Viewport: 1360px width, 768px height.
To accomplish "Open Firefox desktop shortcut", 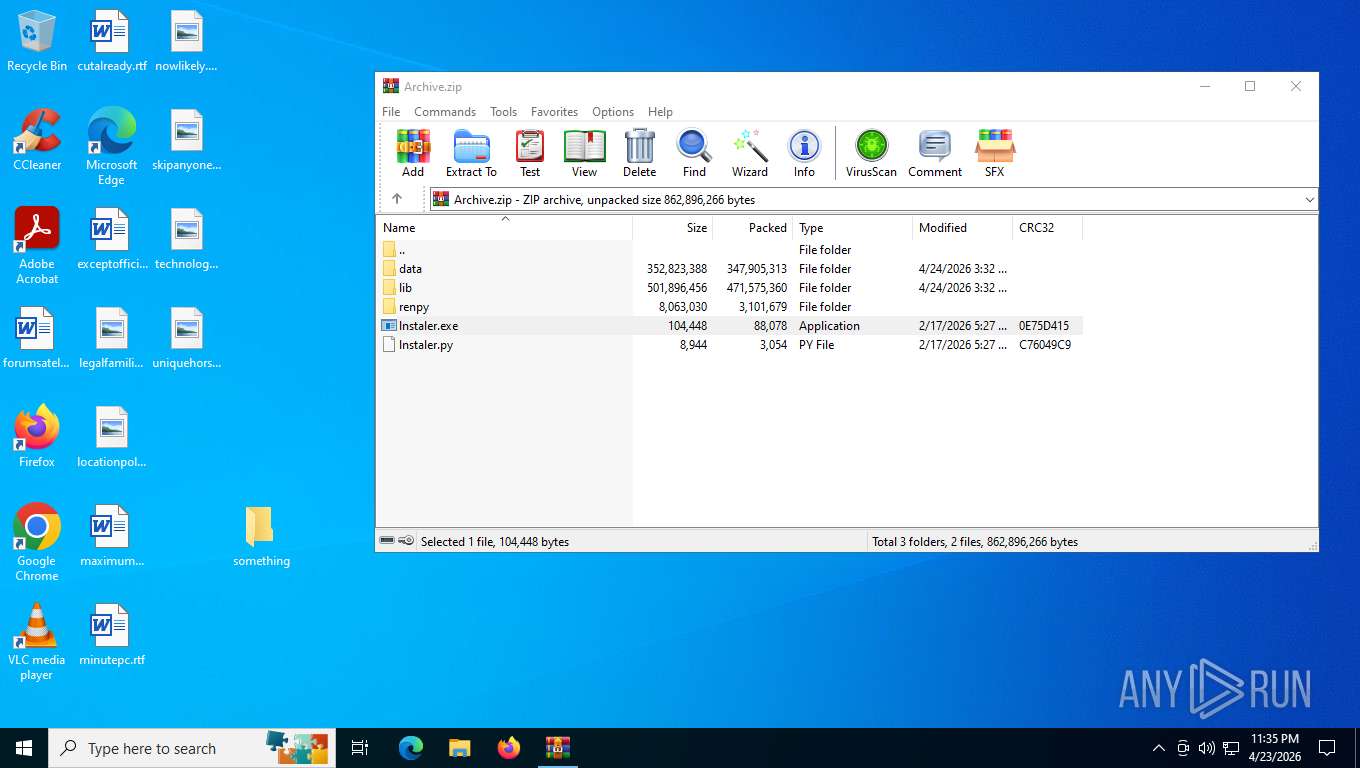I will pyautogui.click(x=37, y=436).
